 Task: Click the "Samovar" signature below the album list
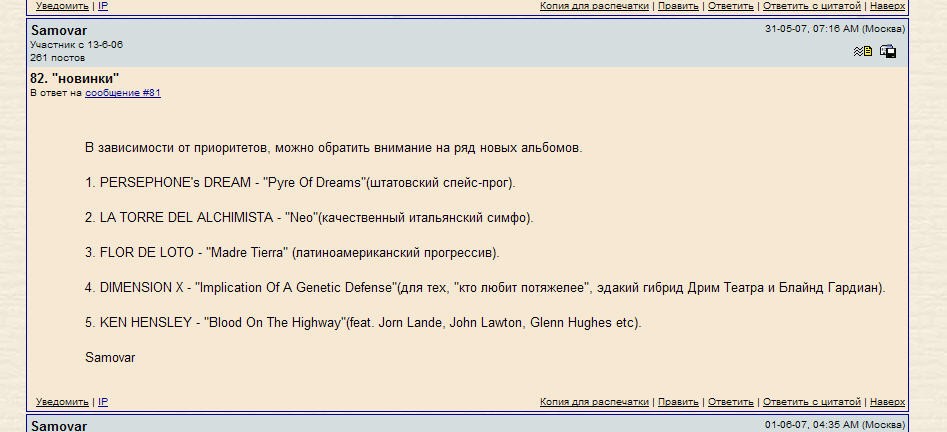(110, 358)
